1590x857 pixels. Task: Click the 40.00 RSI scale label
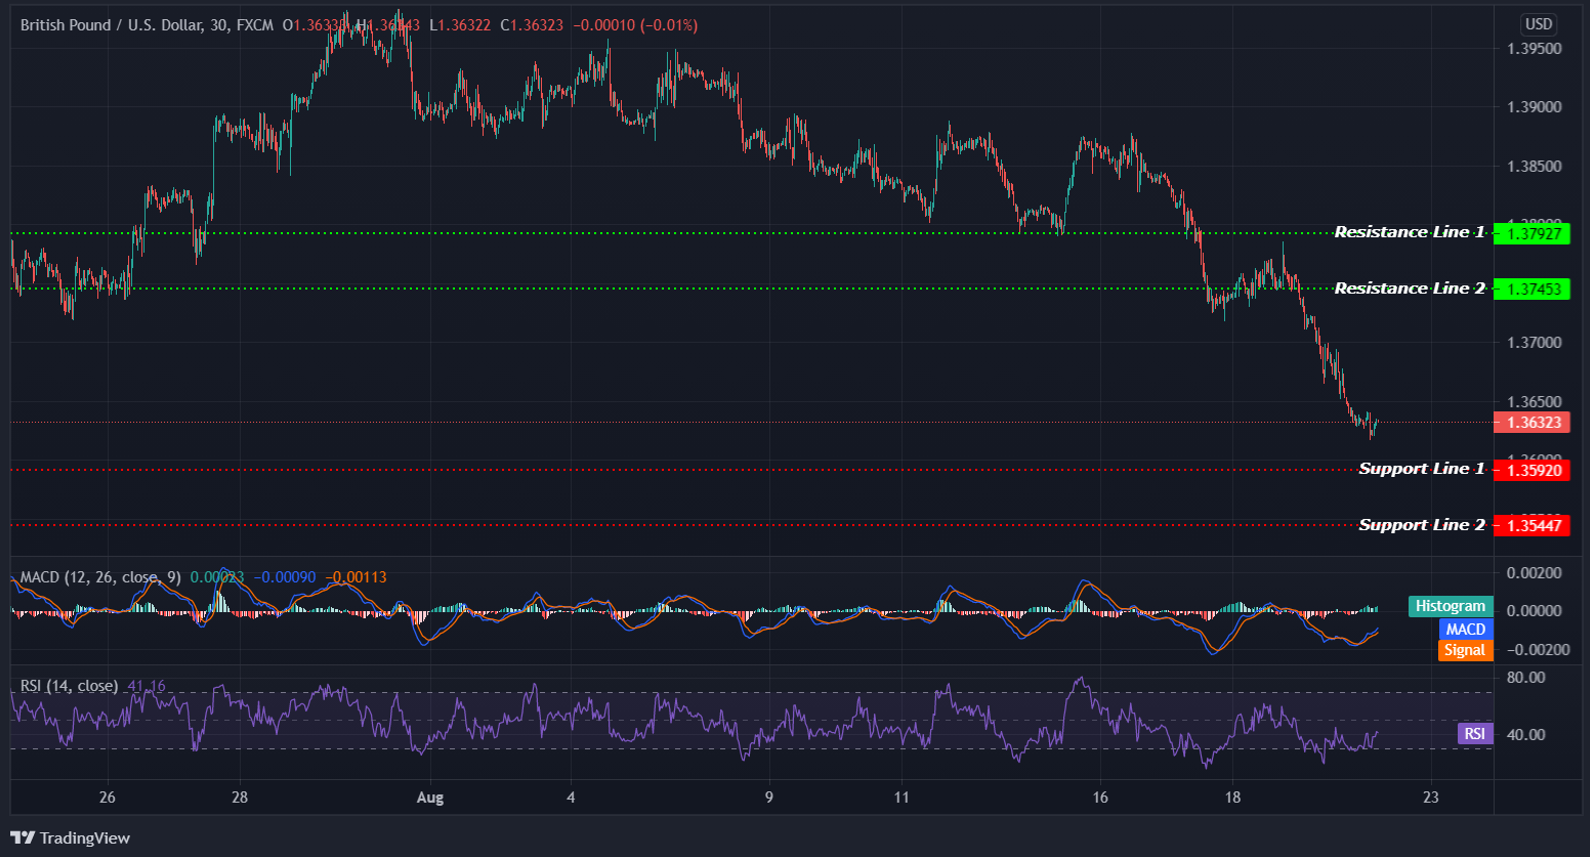tap(1526, 735)
